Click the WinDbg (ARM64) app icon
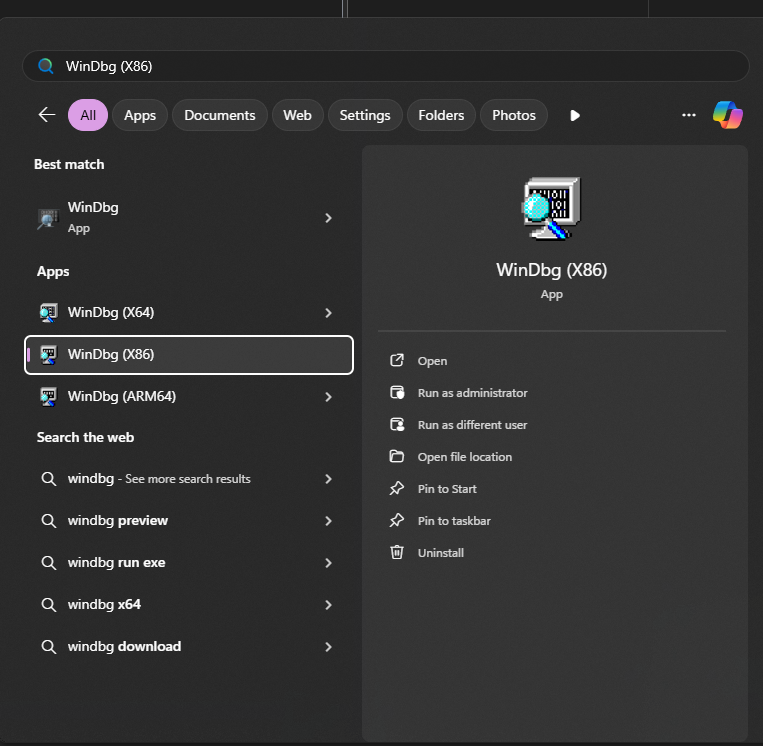This screenshot has height=746, width=763. pyautogui.click(x=48, y=397)
